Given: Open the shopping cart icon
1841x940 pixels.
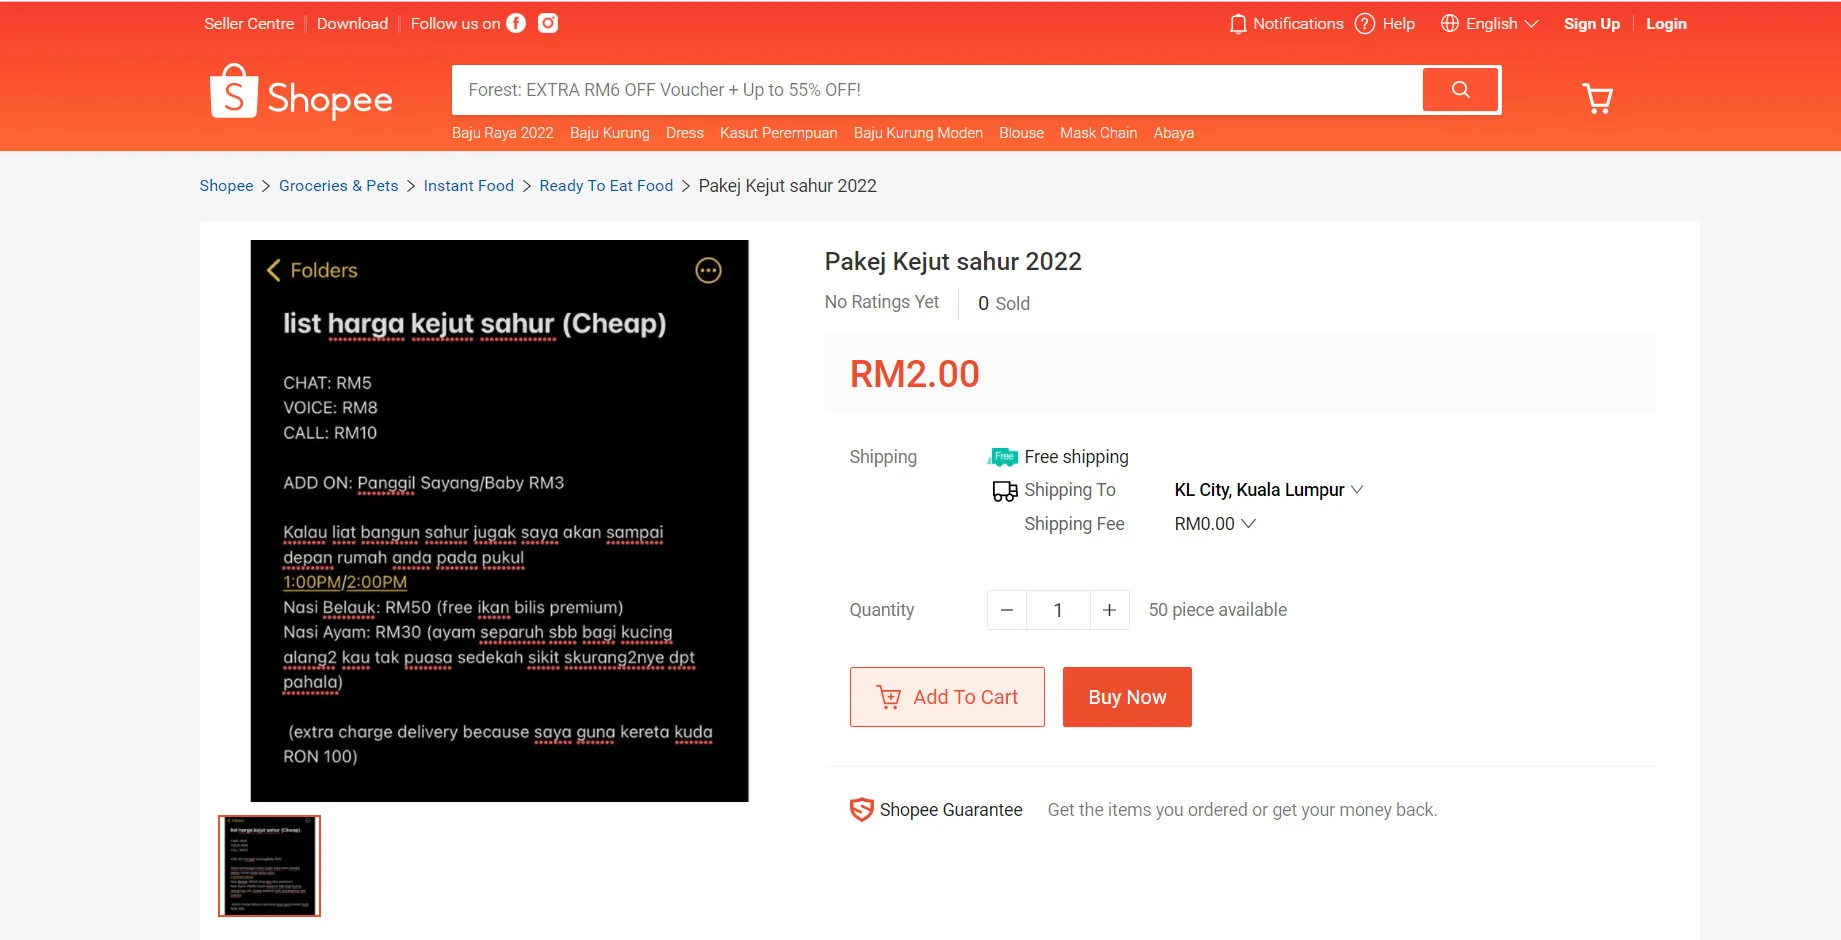Looking at the screenshot, I should [x=1597, y=98].
